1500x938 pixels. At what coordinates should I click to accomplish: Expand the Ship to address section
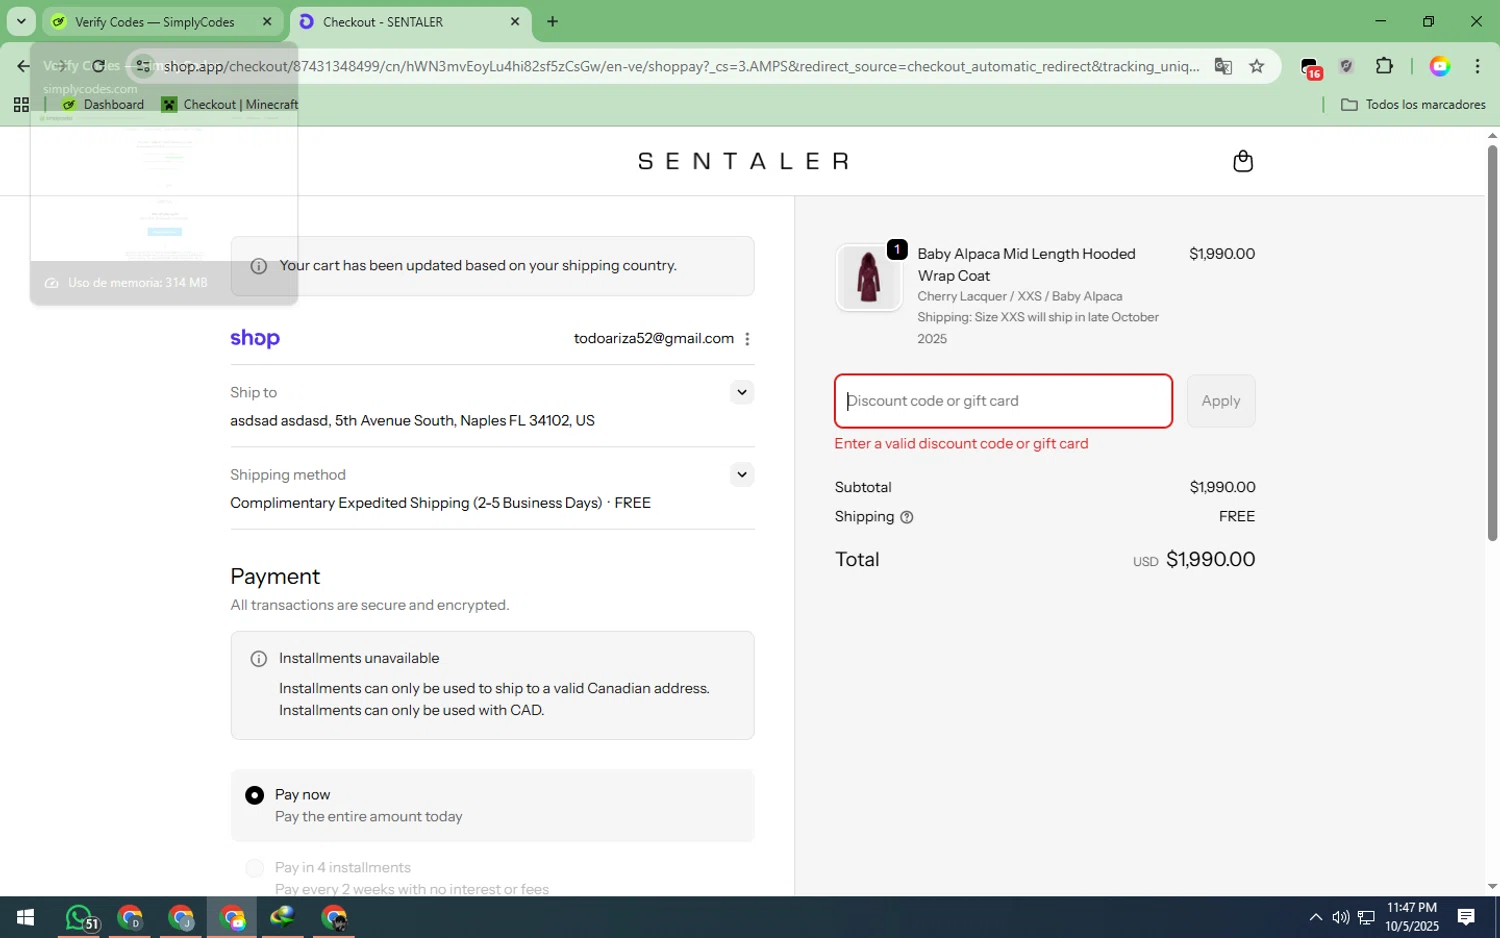click(x=741, y=392)
